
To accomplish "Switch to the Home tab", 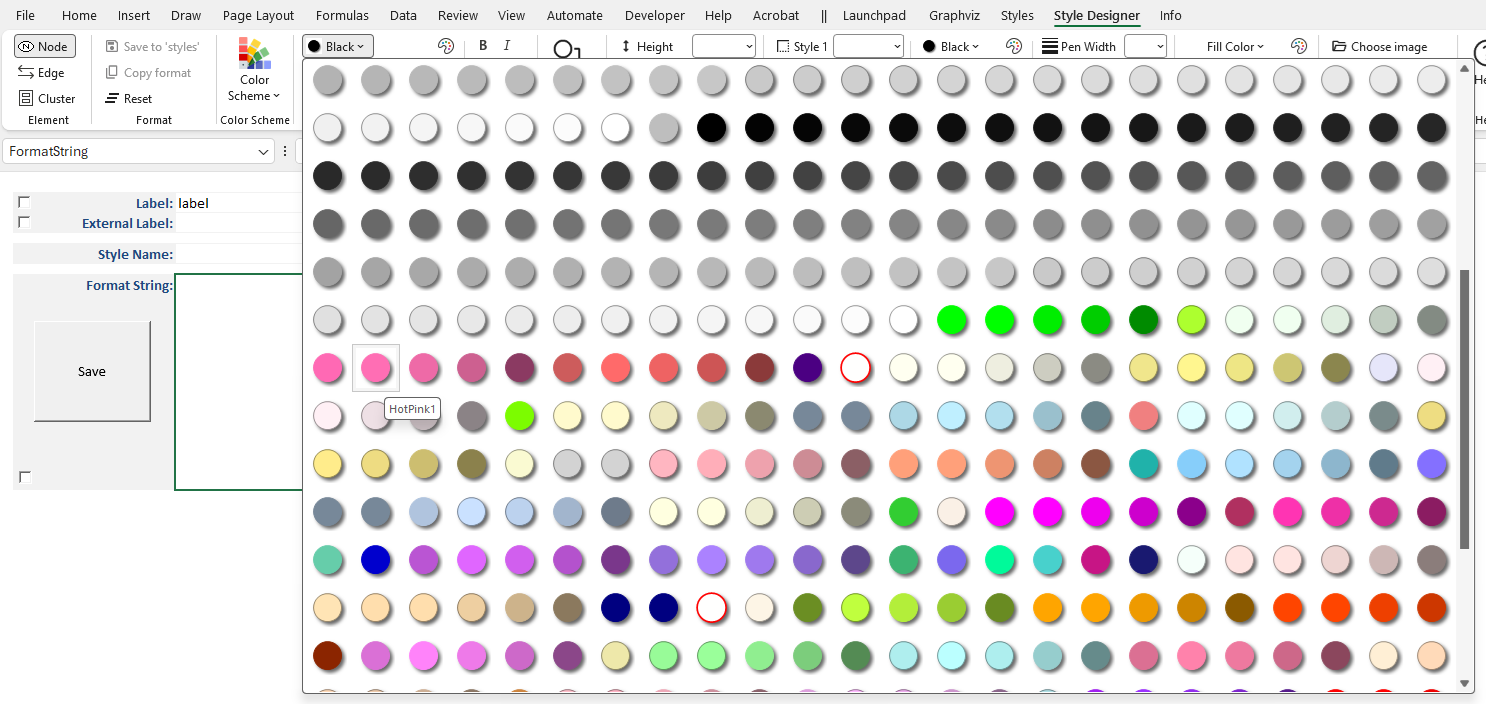I will (79, 15).
